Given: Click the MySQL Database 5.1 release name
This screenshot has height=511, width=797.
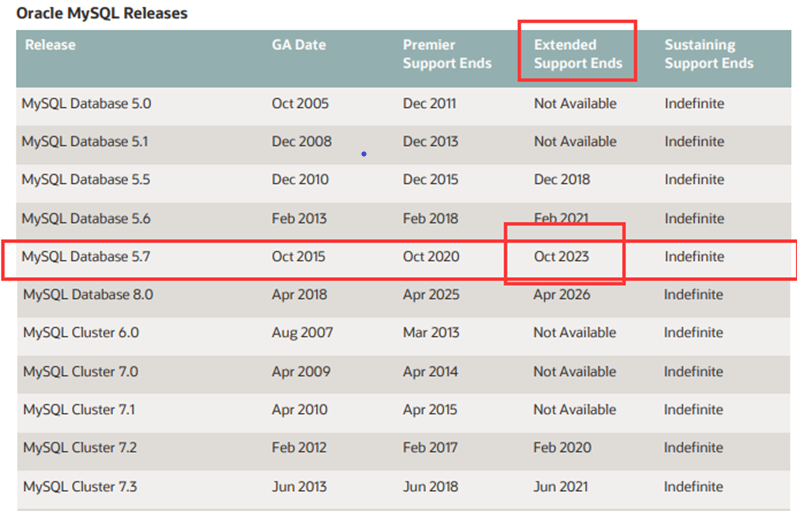Looking at the screenshot, I should pos(85,141).
